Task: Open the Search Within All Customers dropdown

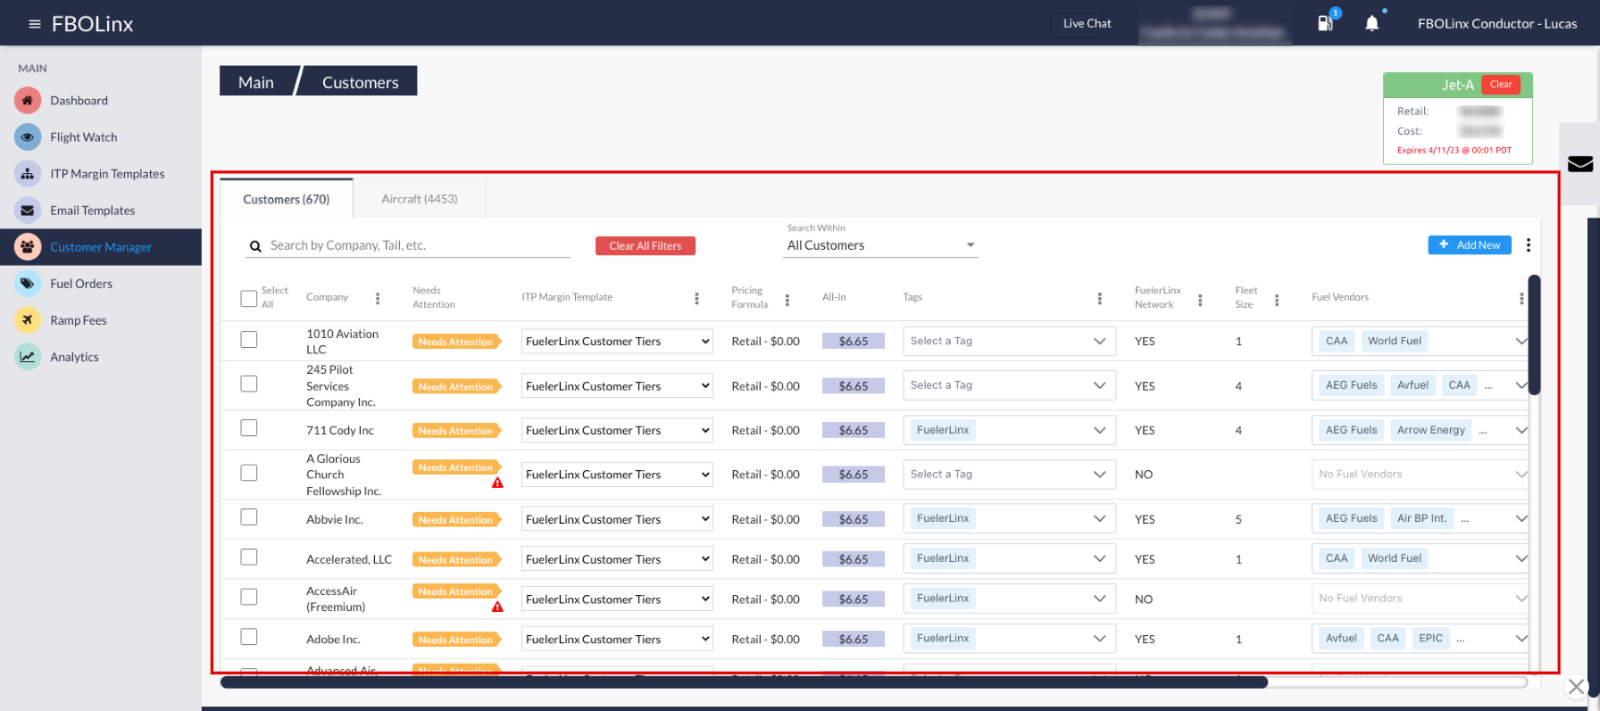Action: (880, 245)
